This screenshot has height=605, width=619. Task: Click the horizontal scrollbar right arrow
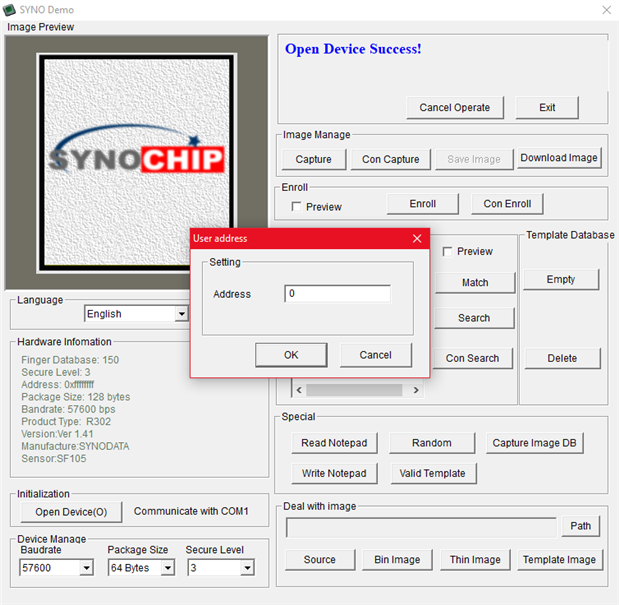click(x=416, y=390)
